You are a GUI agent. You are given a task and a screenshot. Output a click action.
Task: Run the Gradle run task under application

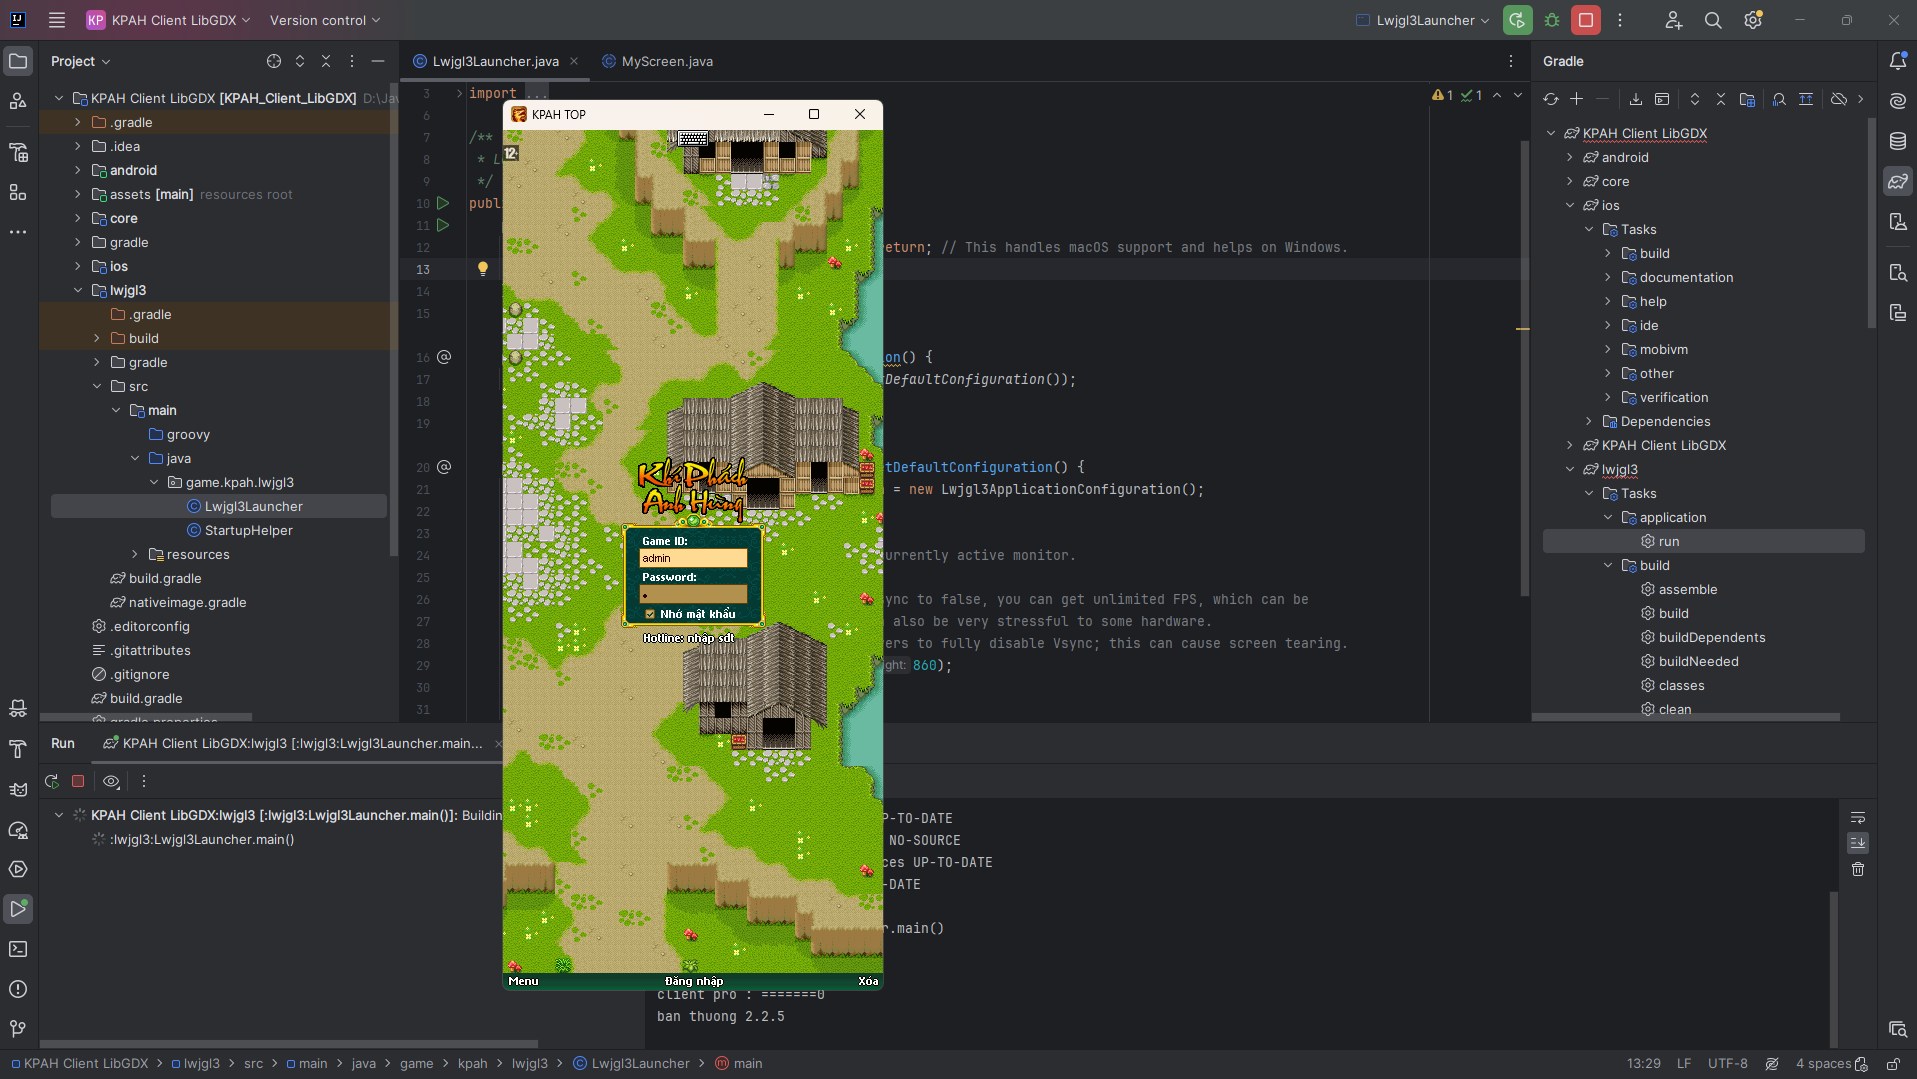click(x=1669, y=541)
